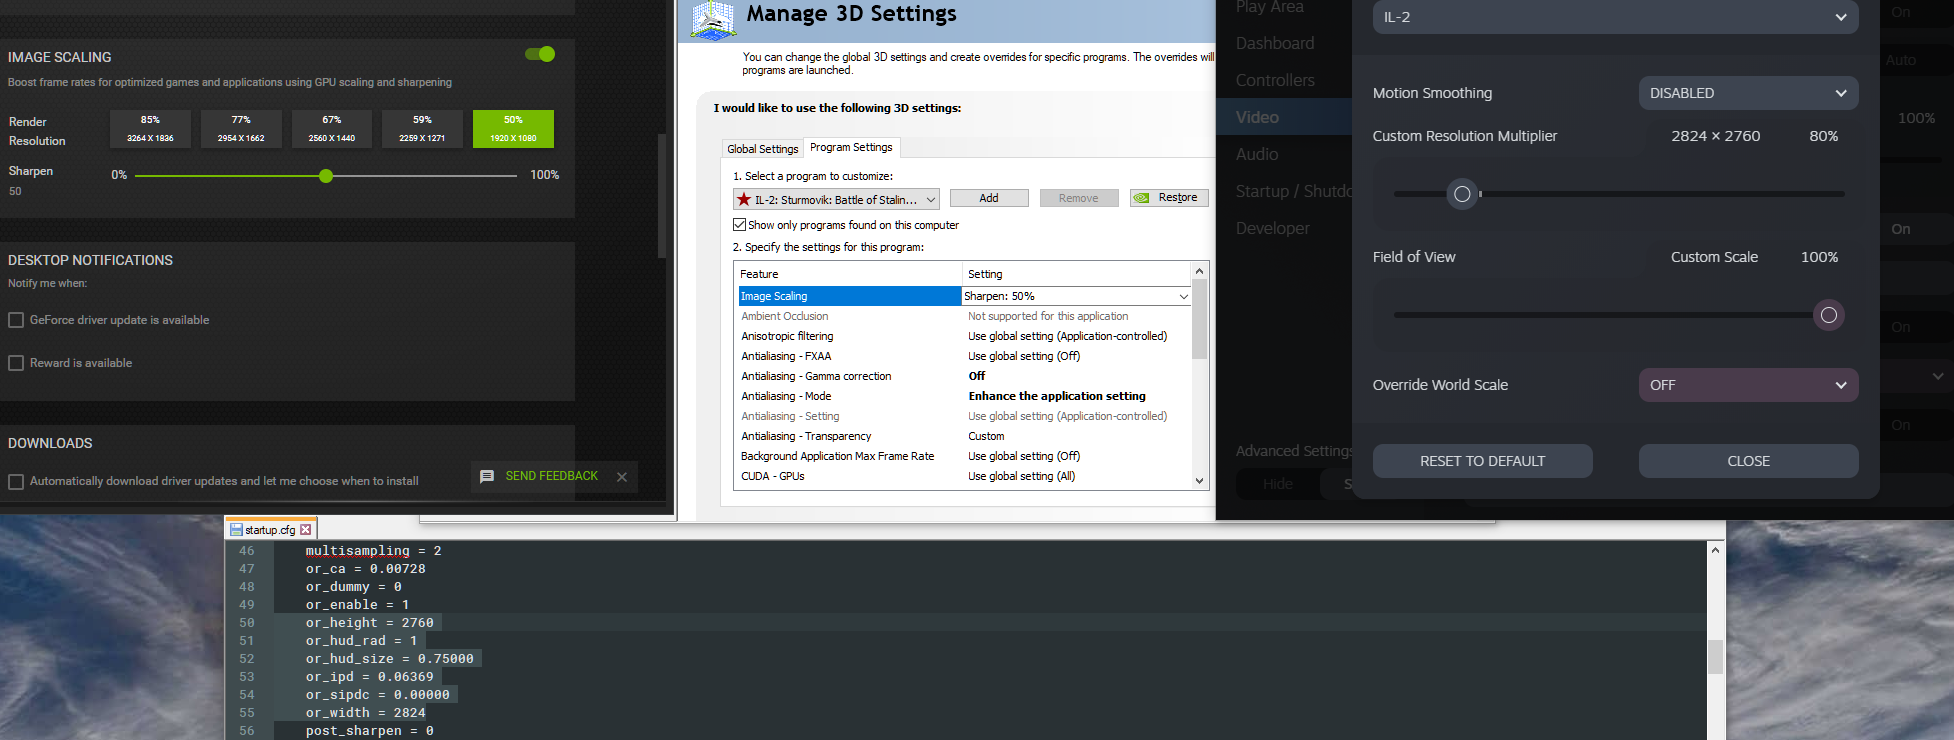Click line number 52 in editor gutter
The width and height of the screenshot is (1954, 740).
246,659
